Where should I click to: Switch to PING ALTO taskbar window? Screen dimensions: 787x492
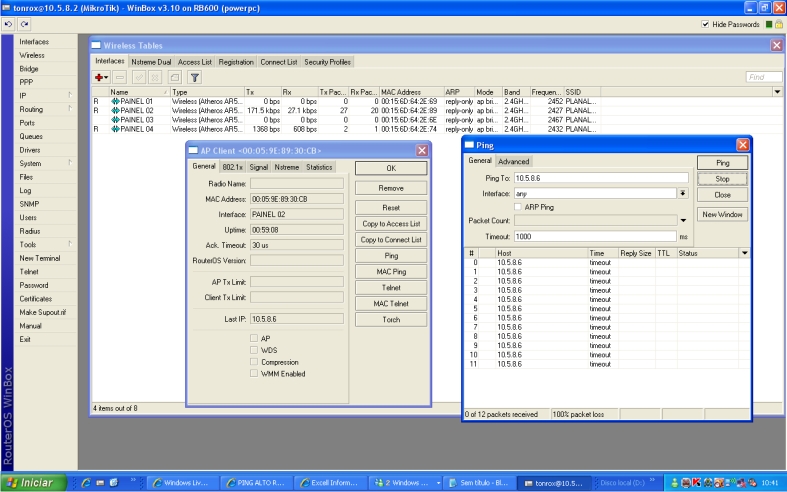pos(255,483)
